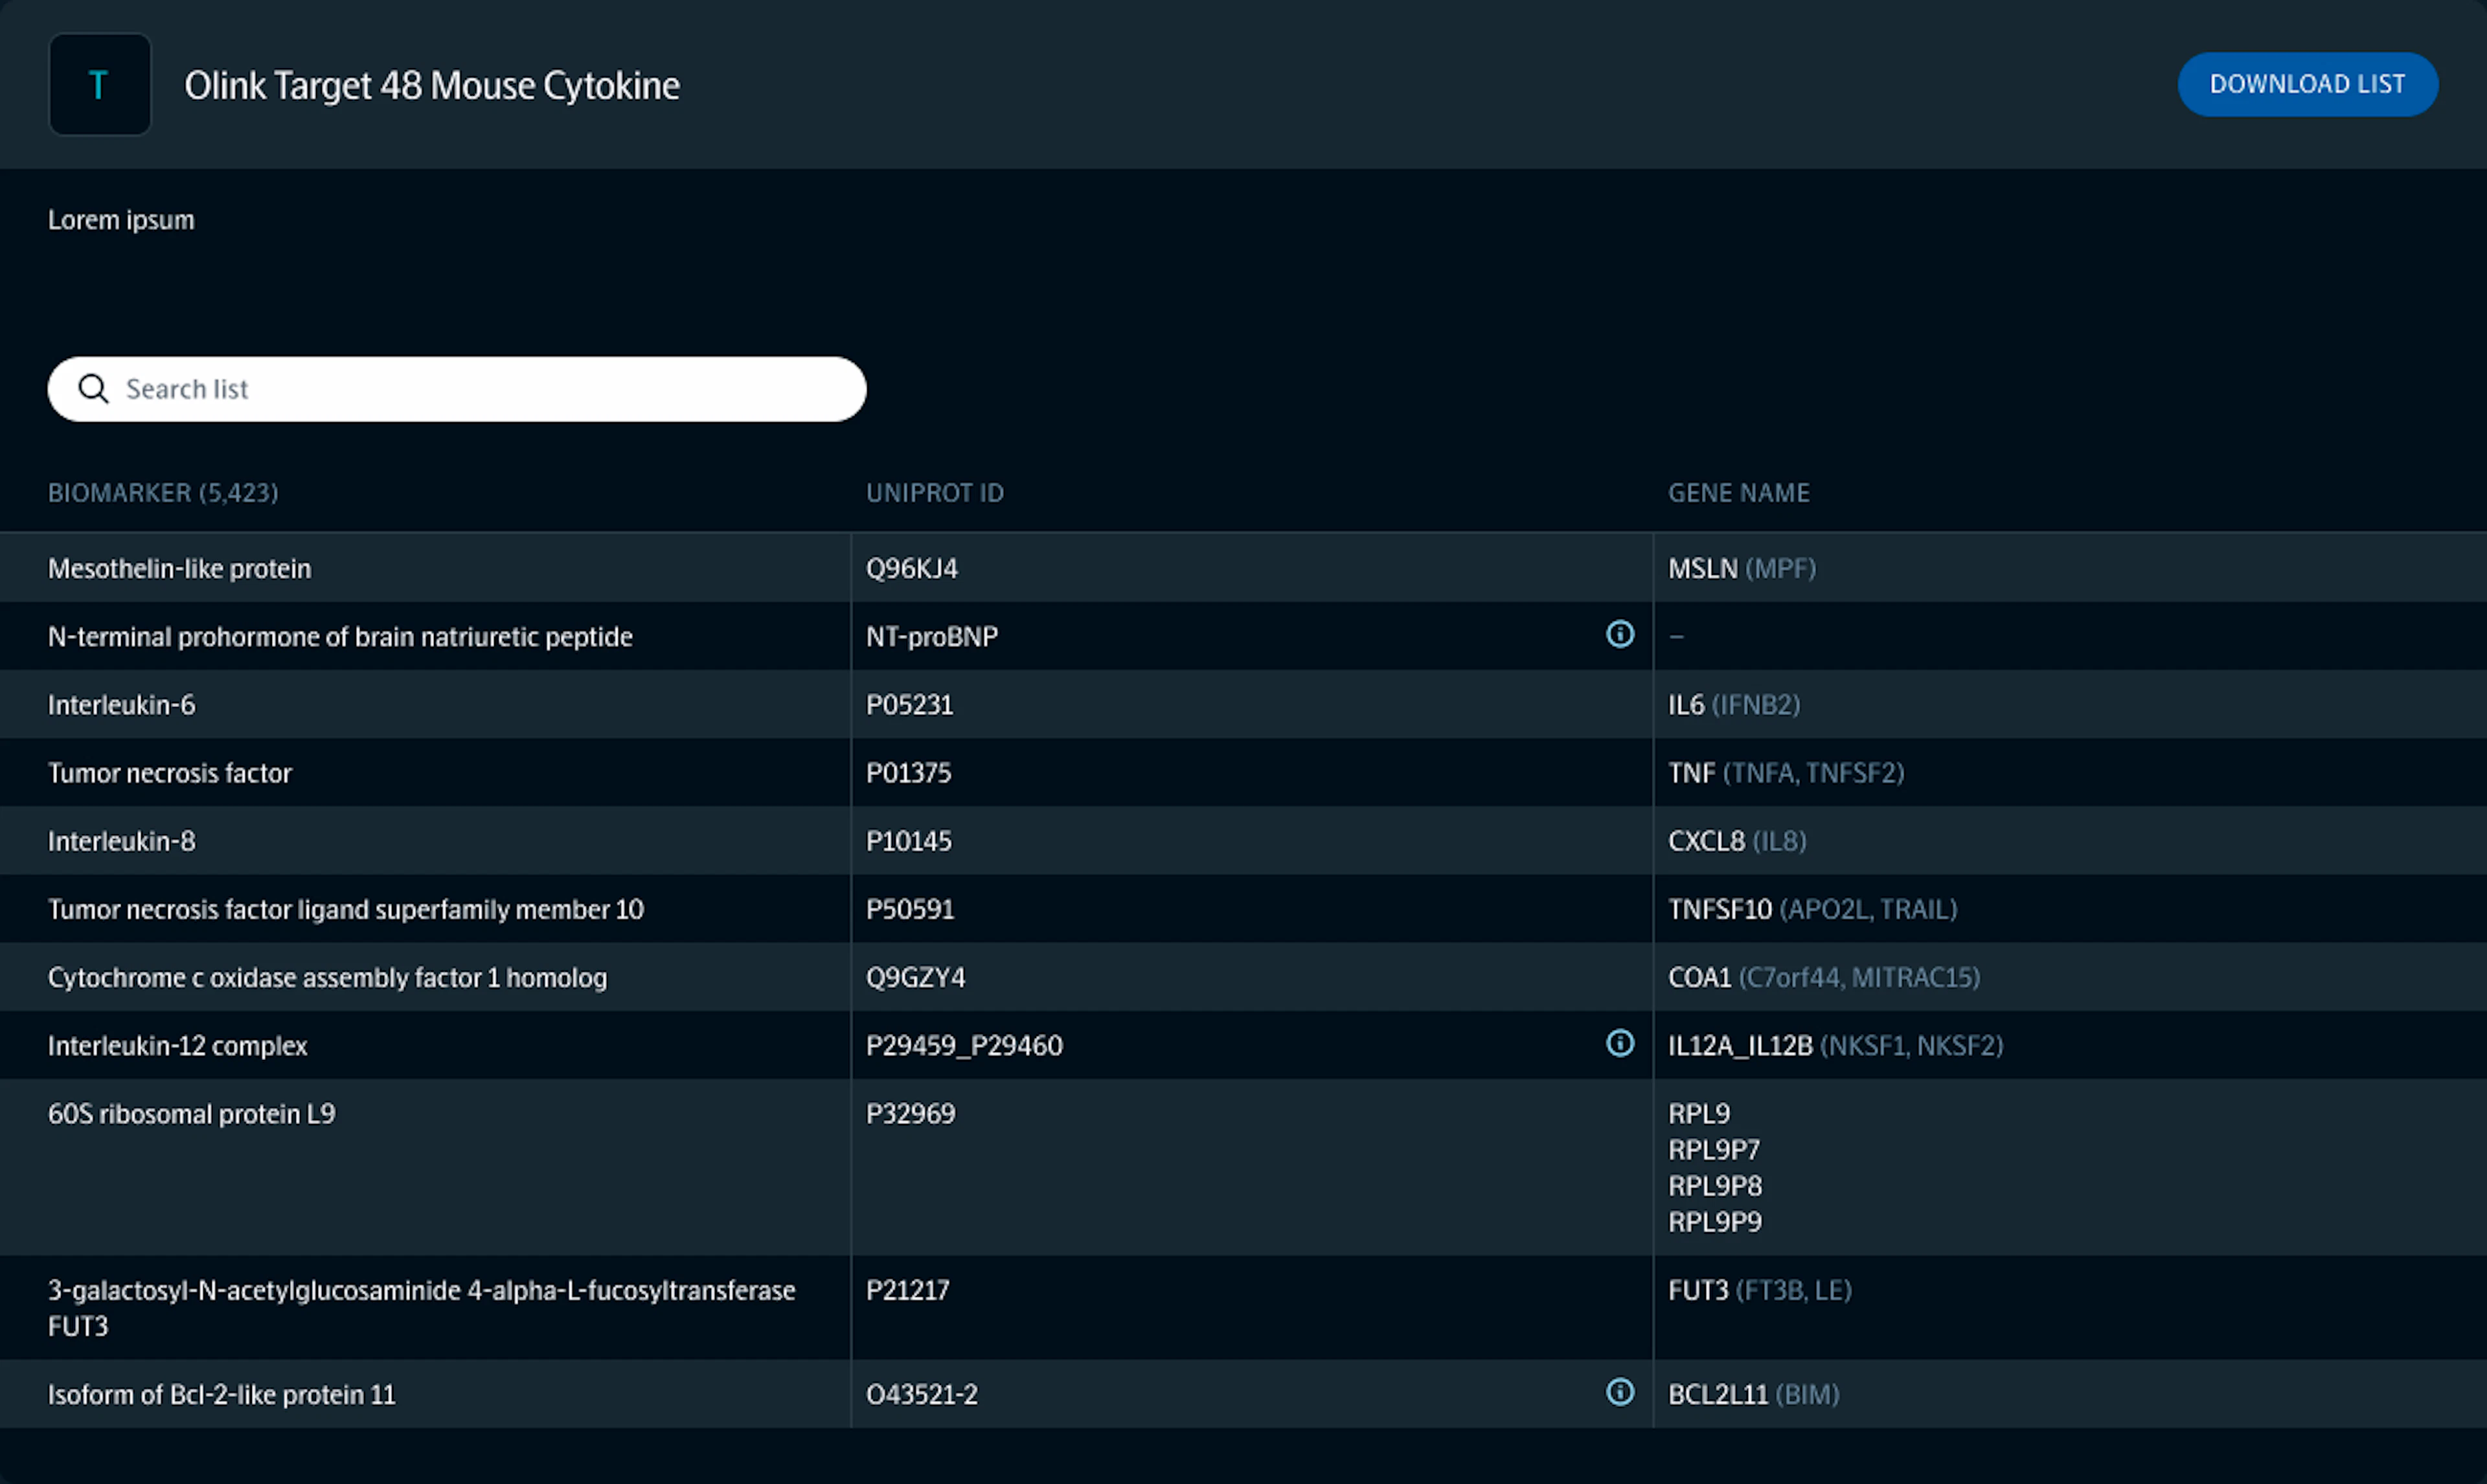Select Tumor necrosis factor ligand superfamily member 10
2487x1484 pixels.
(x=346, y=910)
